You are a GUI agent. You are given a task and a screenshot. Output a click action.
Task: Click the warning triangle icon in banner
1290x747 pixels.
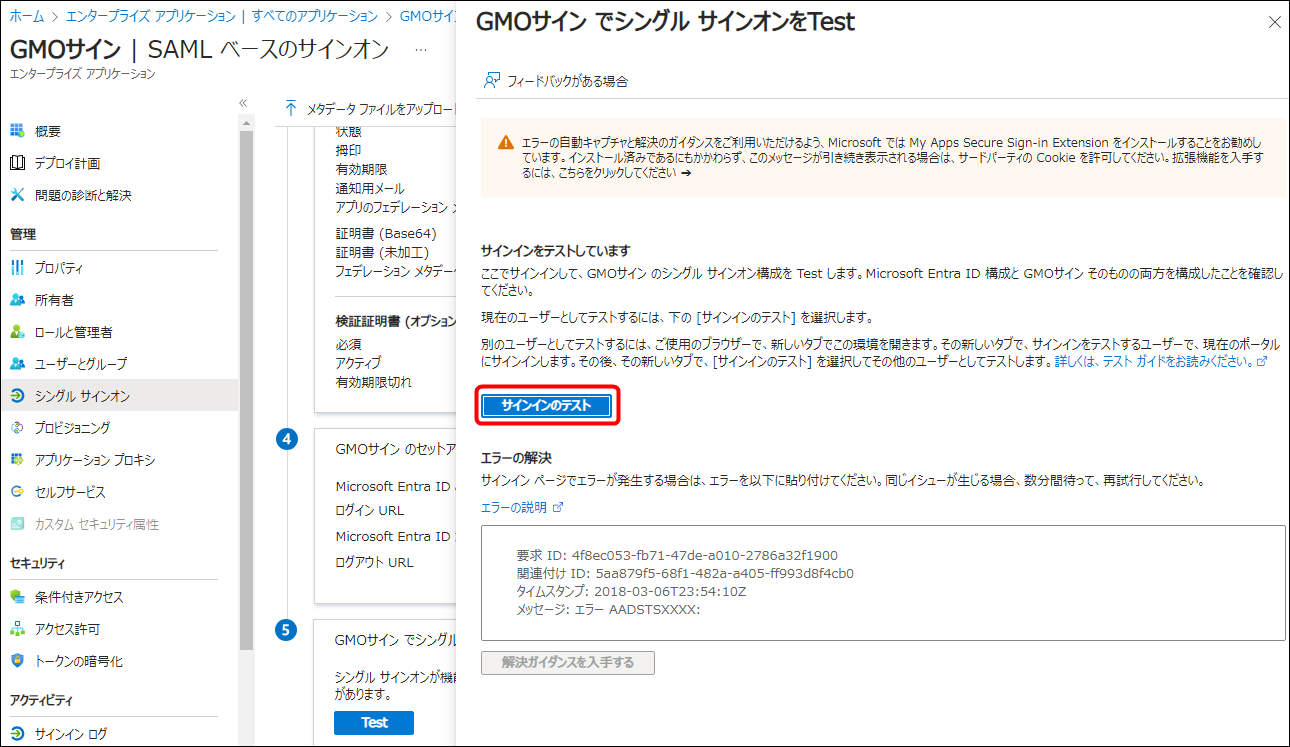tap(507, 143)
